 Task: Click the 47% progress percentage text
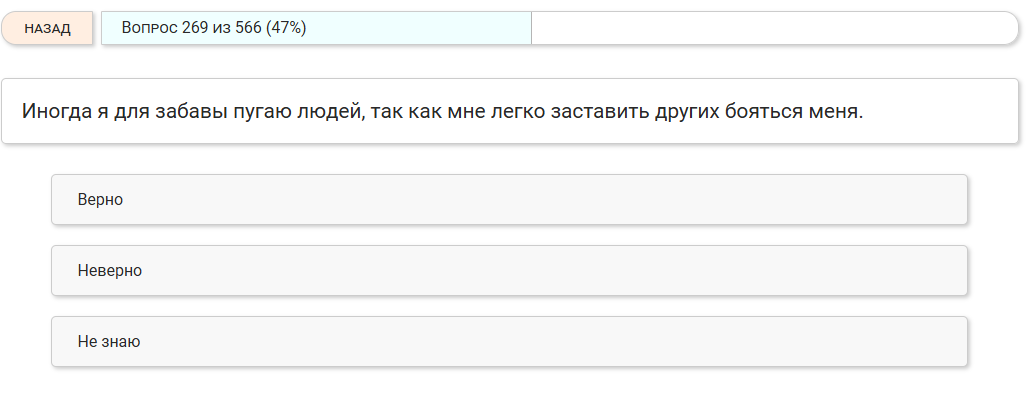coord(286,28)
